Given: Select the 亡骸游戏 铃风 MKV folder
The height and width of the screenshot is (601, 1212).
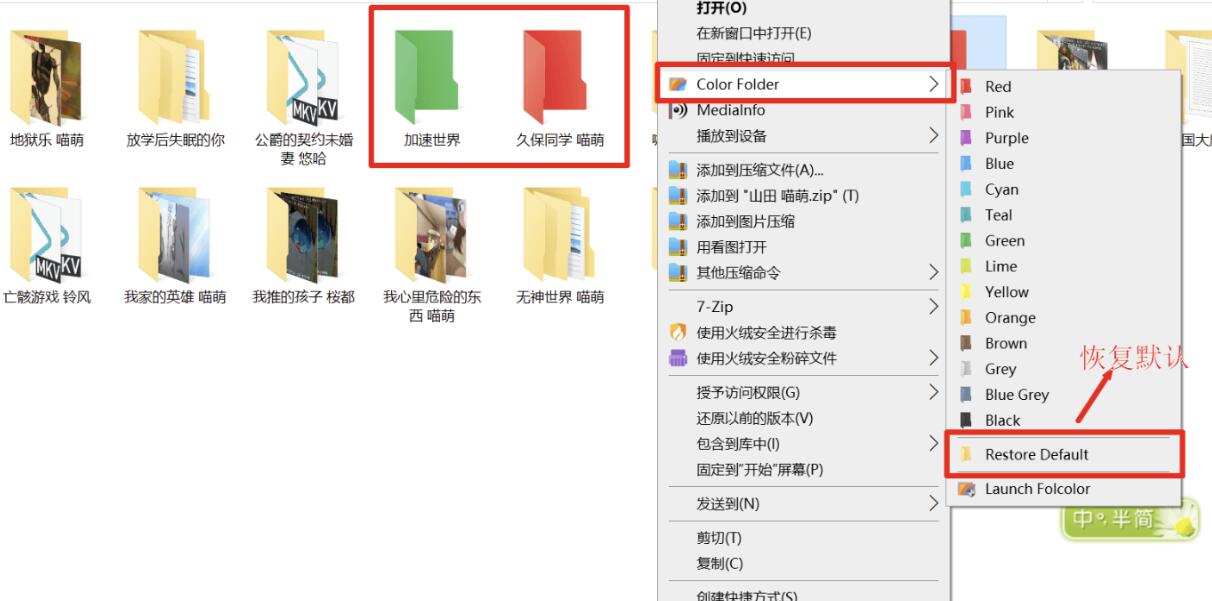Looking at the screenshot, I should coord(45,234).
